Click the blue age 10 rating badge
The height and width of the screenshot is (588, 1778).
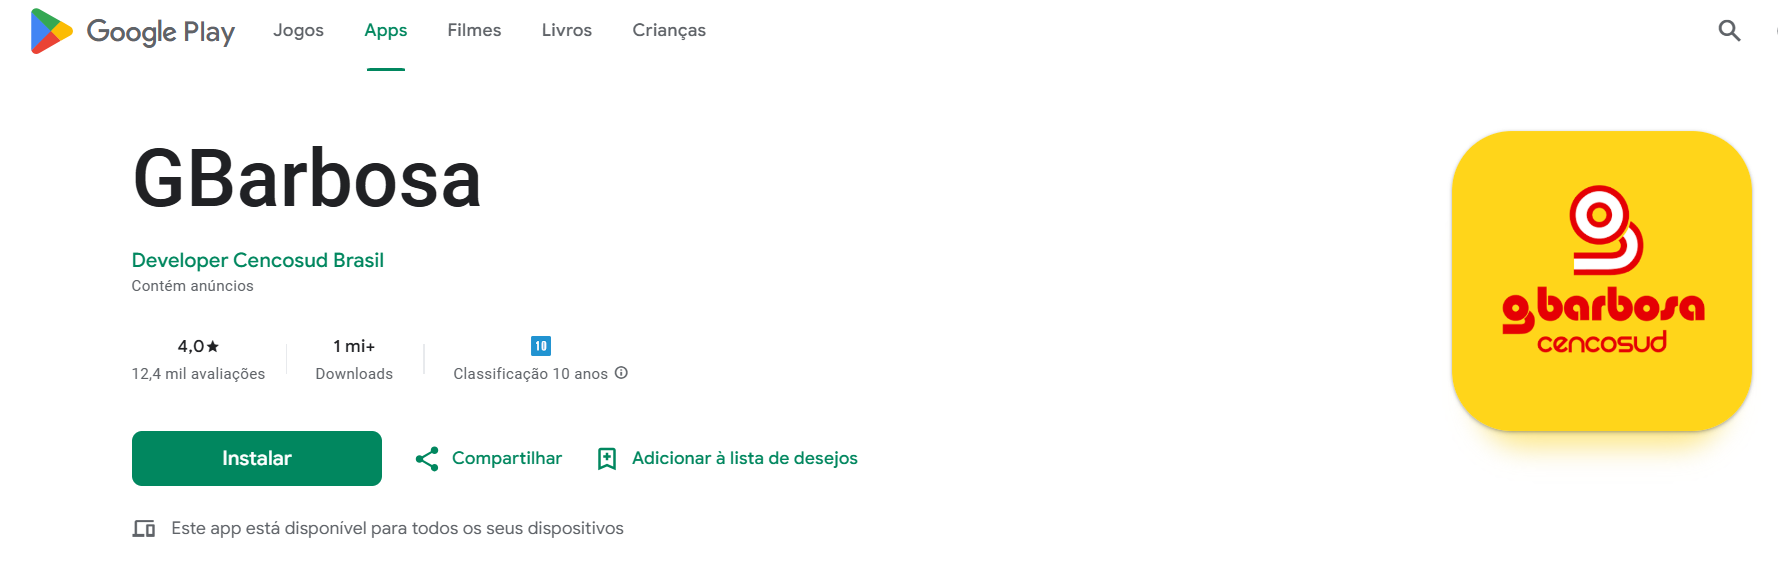[541, 346]
